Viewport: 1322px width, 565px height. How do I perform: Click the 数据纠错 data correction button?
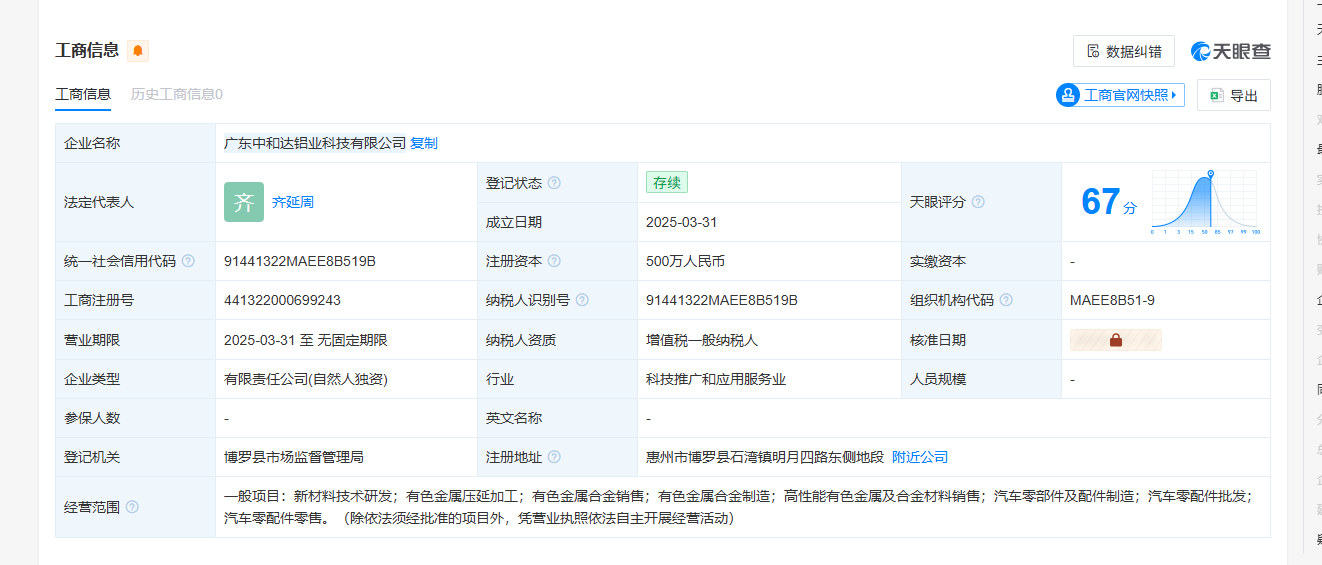pyautogui.click(x=1123, y=52)
